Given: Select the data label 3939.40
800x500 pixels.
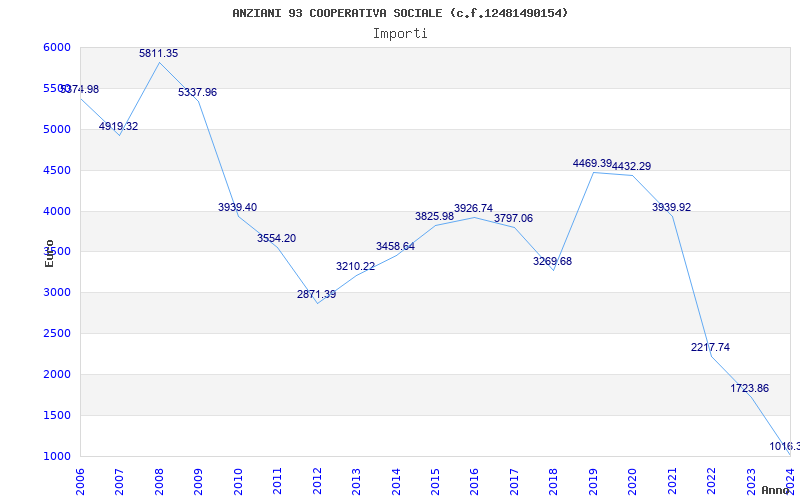Looking at the screenshot, I should tap(238, 207).
